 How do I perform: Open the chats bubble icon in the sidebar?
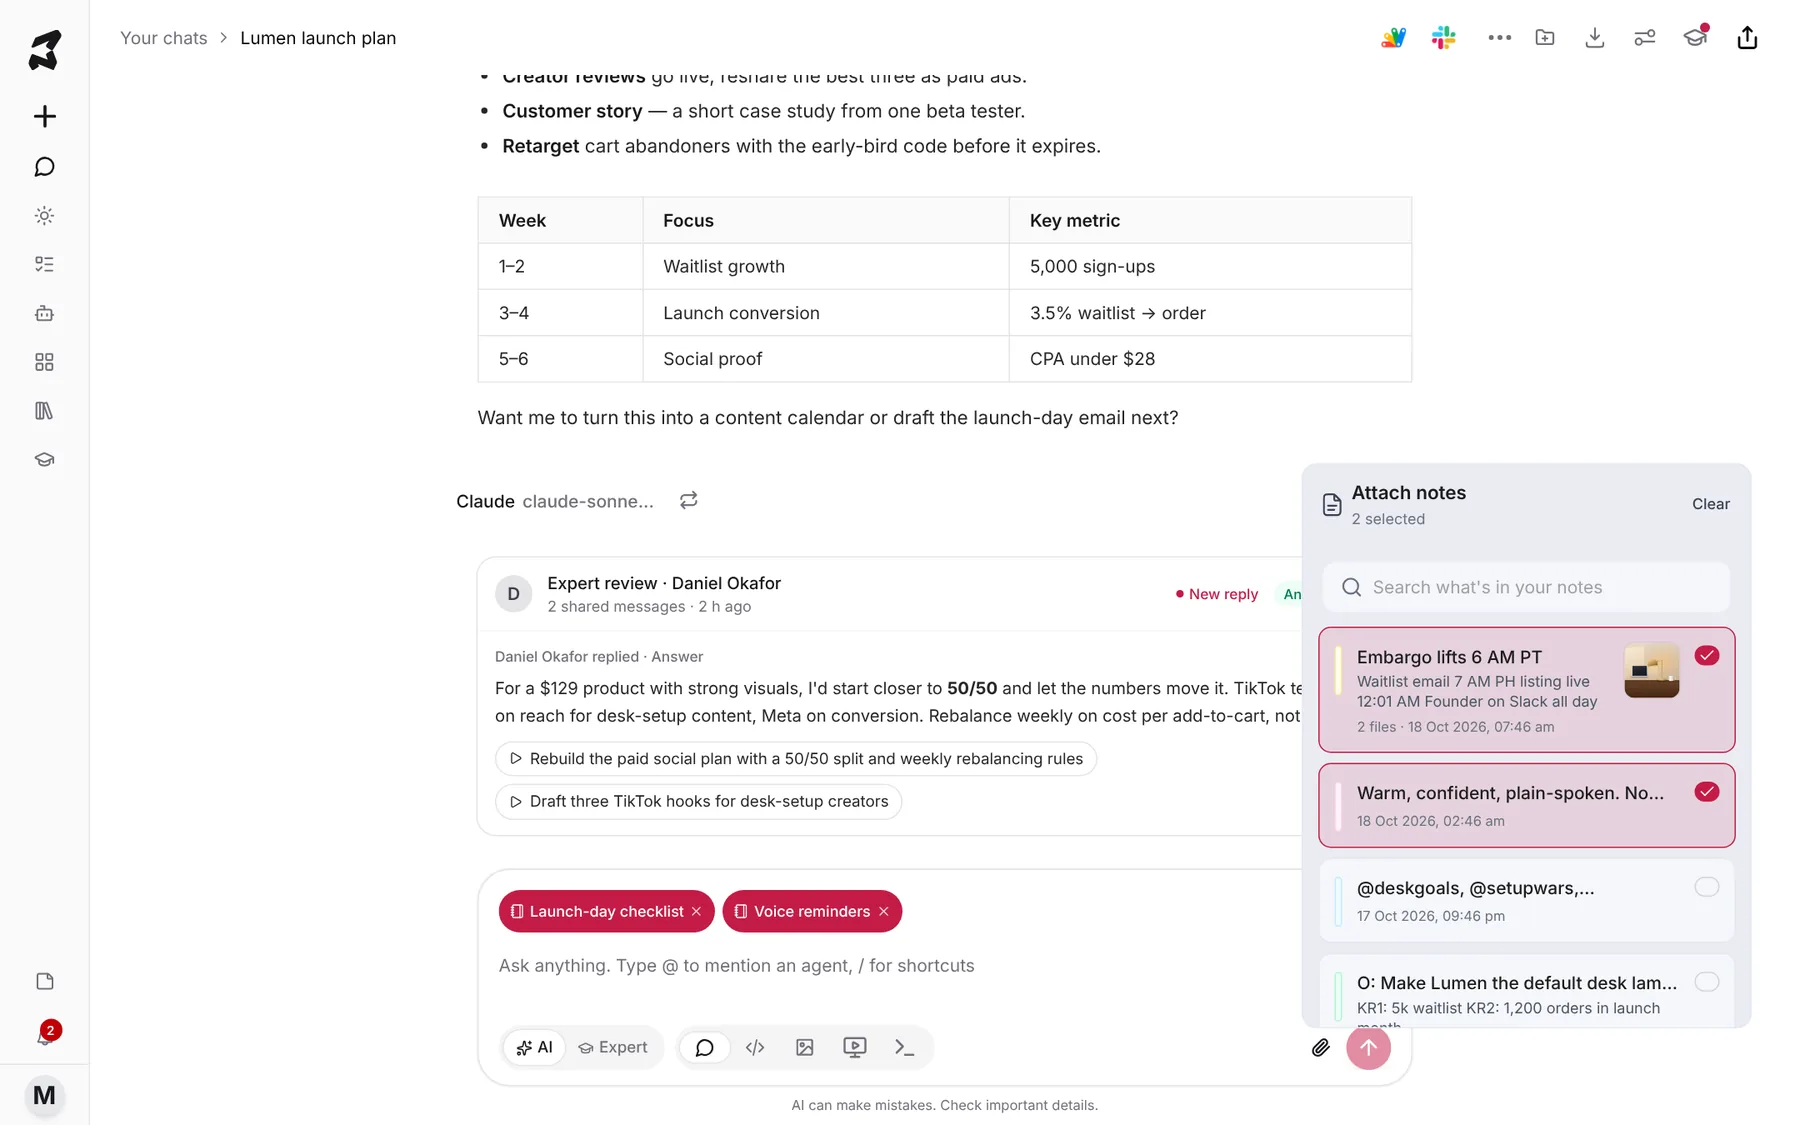[x=44, y=166]
